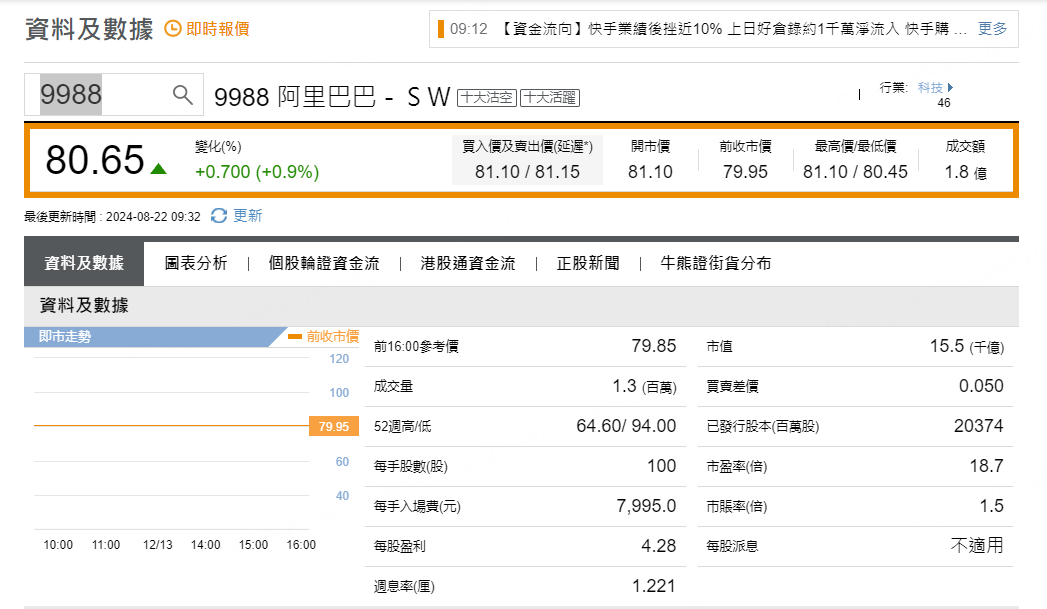Image resolution: width=1047 pixels, height=609 pixels.
Task: Click the 前16:00參考價 value 79.85
Action: pyautogui.click(x=654, y=346)
